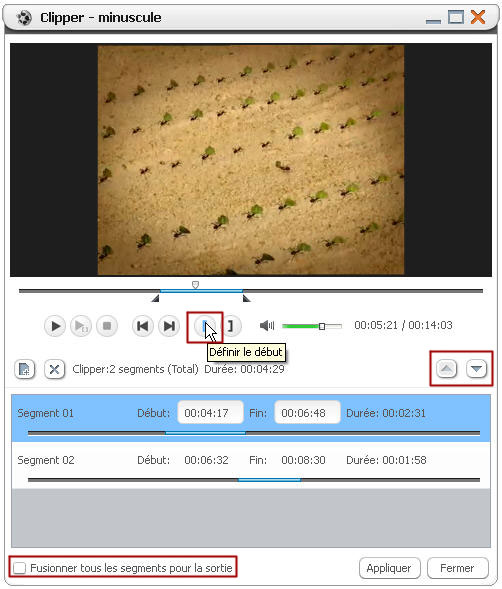Click the left clip start triangle marker

[155, 298]
